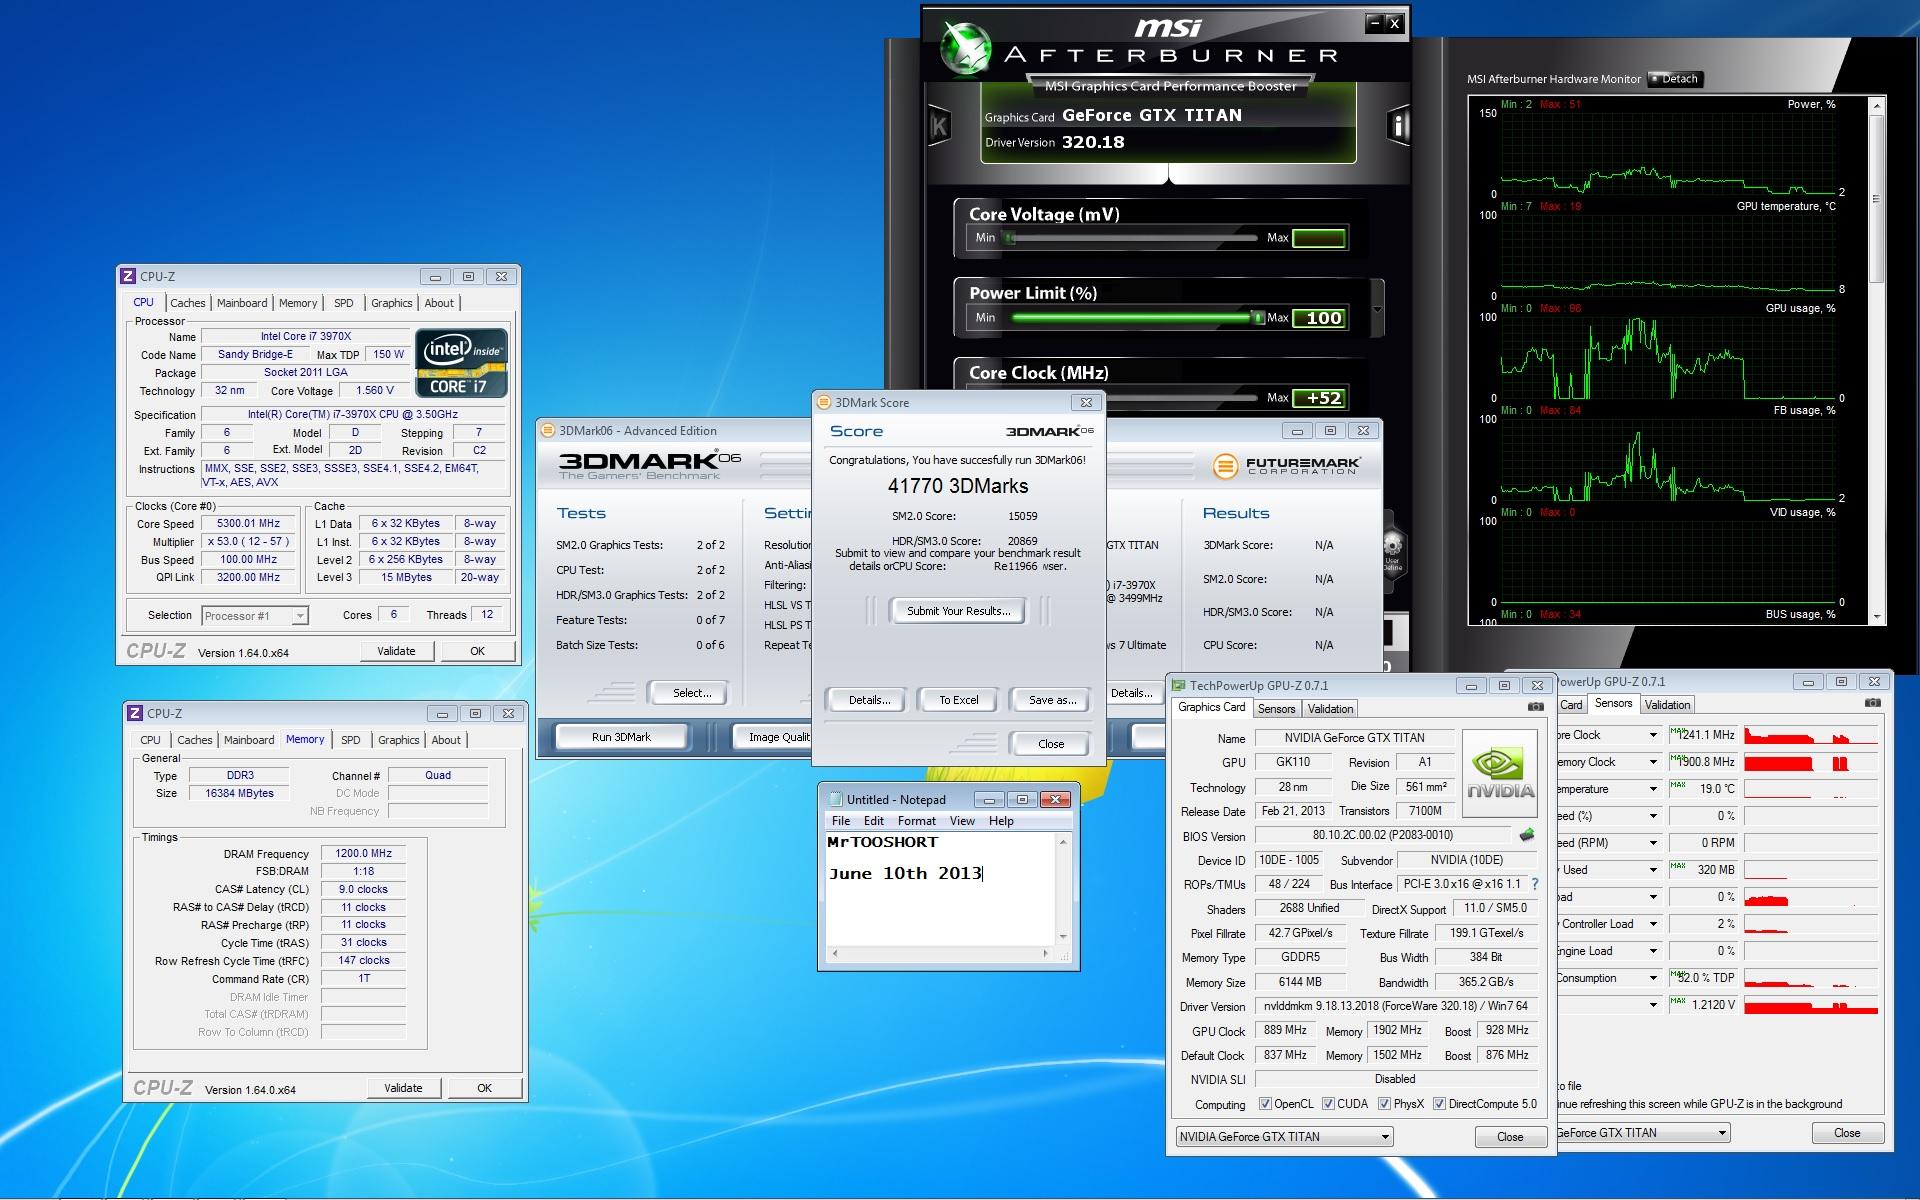Click the 3DMark06 Advanced Edition title bar icon
This screenshot has height=1200, width=1920.
tap(548, 431)
